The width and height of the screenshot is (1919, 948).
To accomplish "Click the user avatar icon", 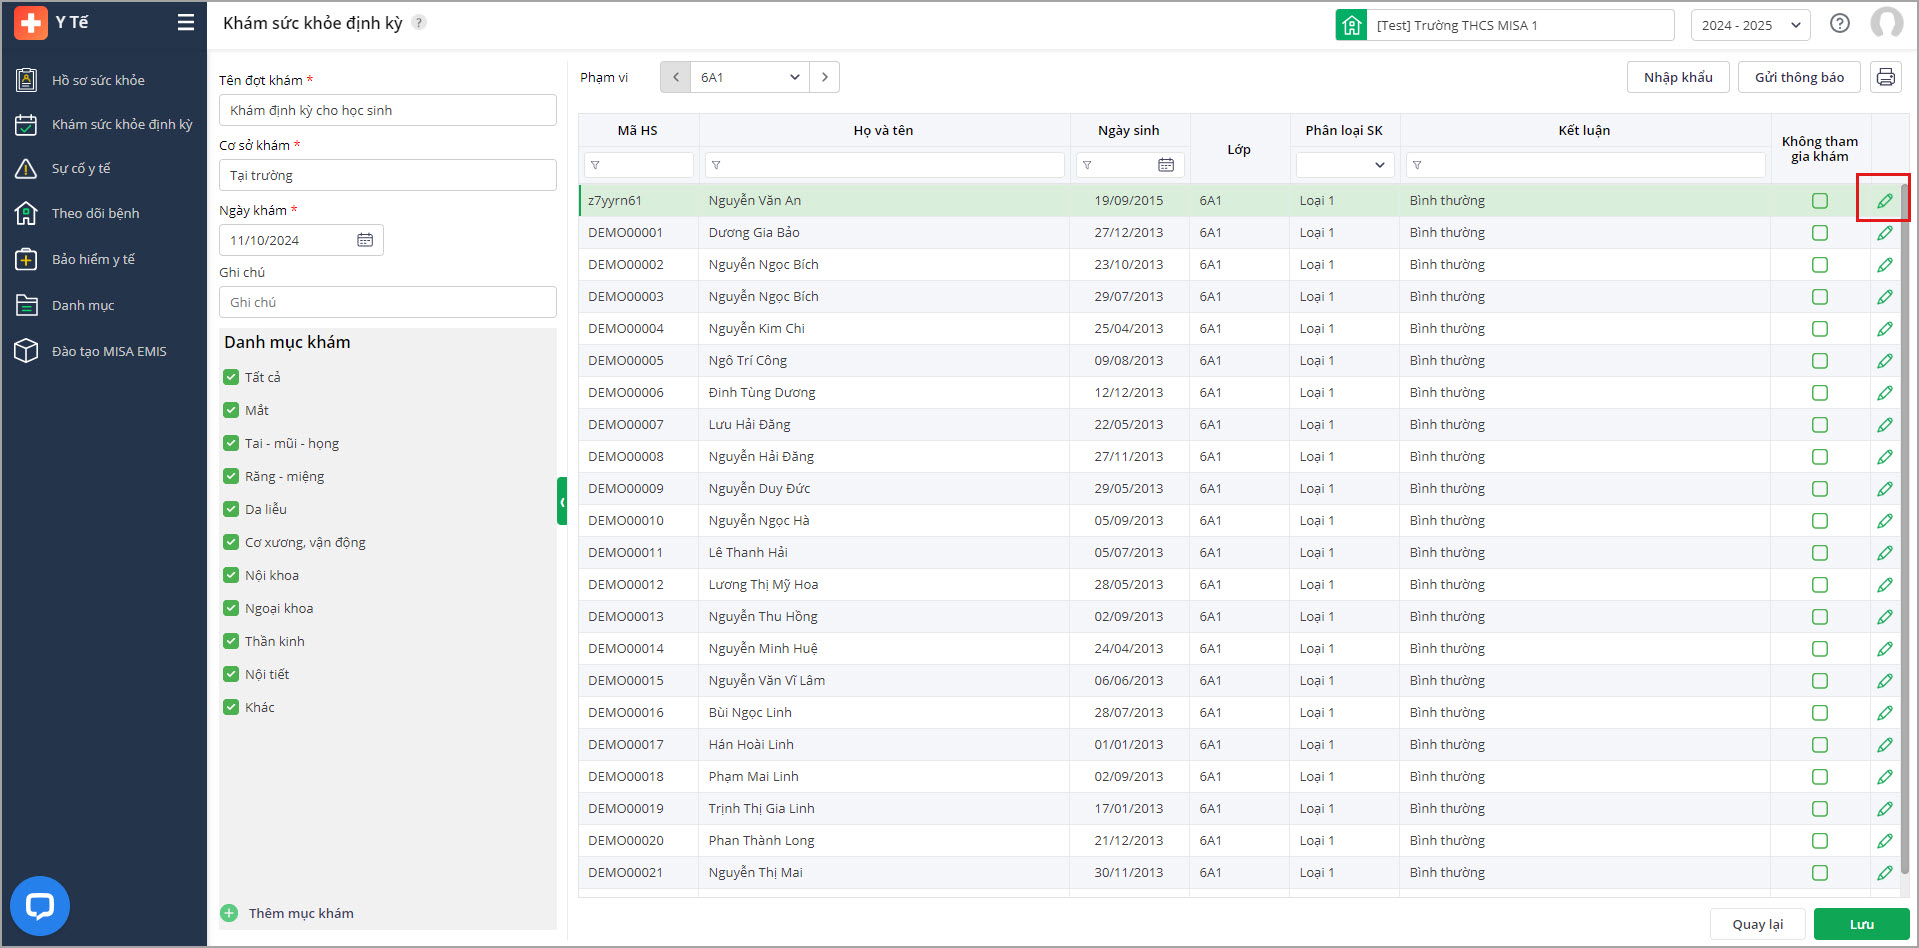I will pos(1886,24).
